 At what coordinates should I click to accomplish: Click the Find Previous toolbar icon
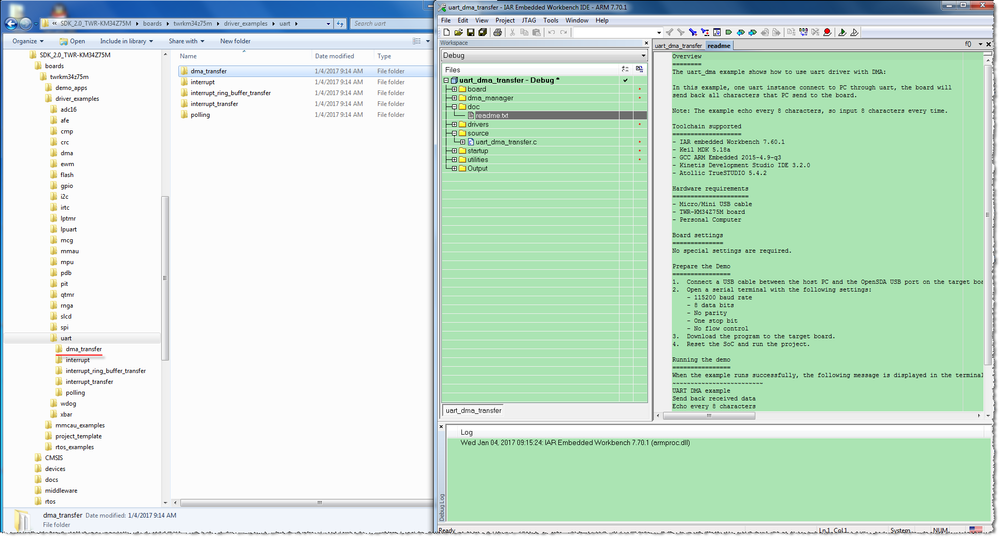pos(670,32)
